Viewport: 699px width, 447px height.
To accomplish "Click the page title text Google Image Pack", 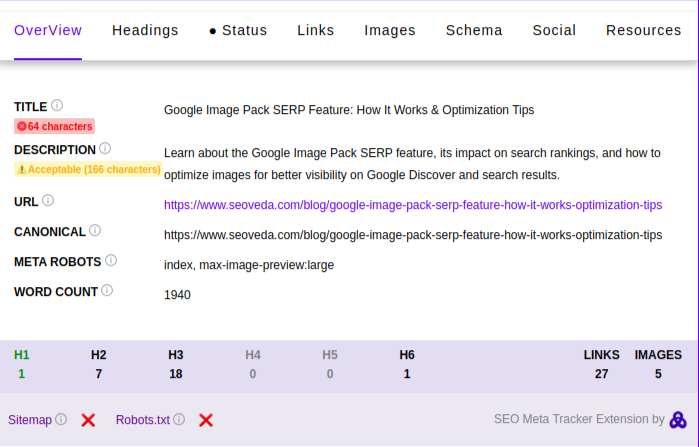I will coord(349,110).
